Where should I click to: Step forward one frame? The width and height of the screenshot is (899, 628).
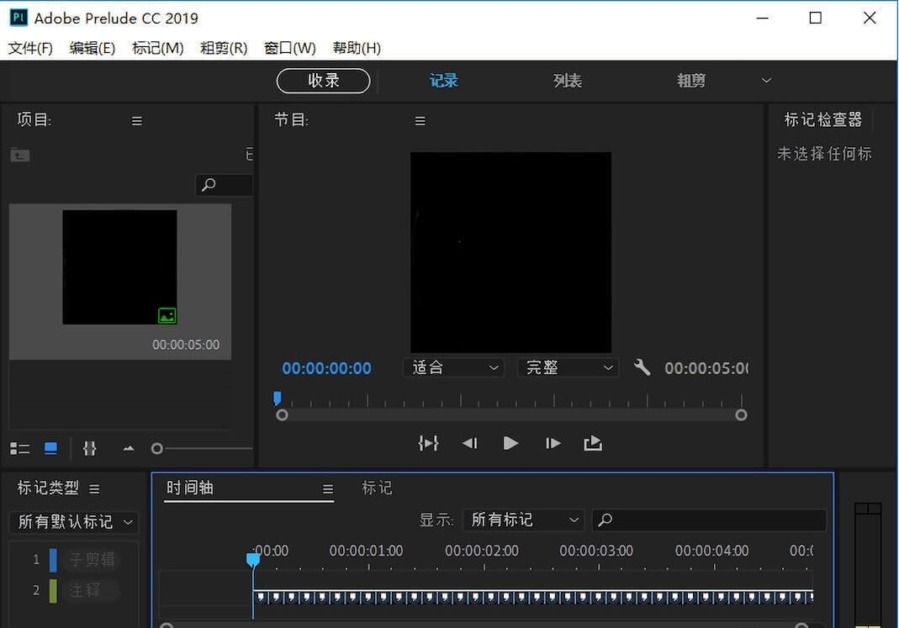[x=553, y=443]
